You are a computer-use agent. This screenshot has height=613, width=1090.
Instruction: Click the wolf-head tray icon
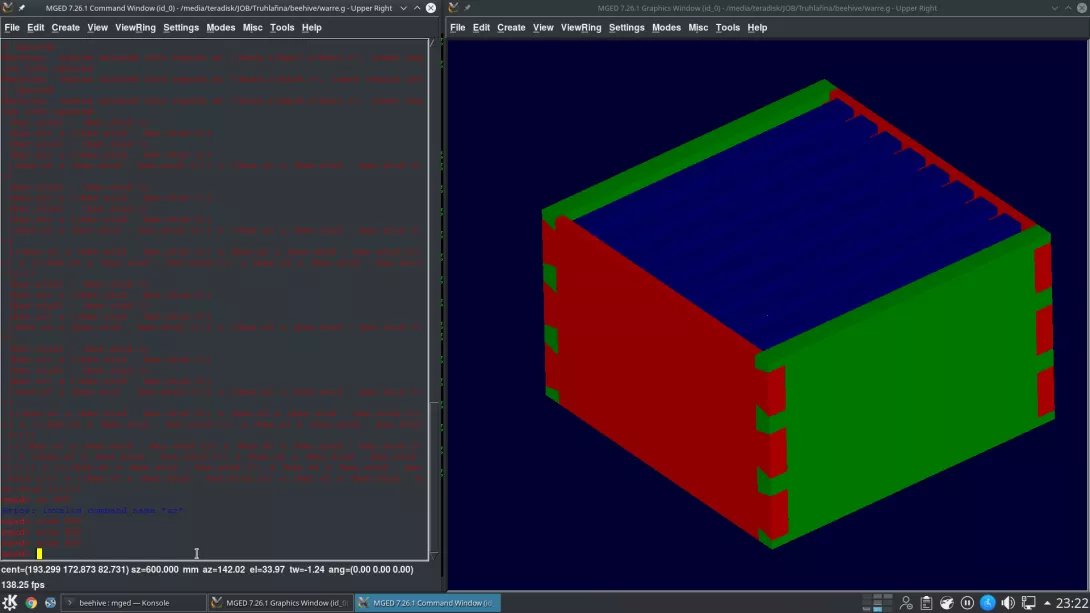pos(946,603)
